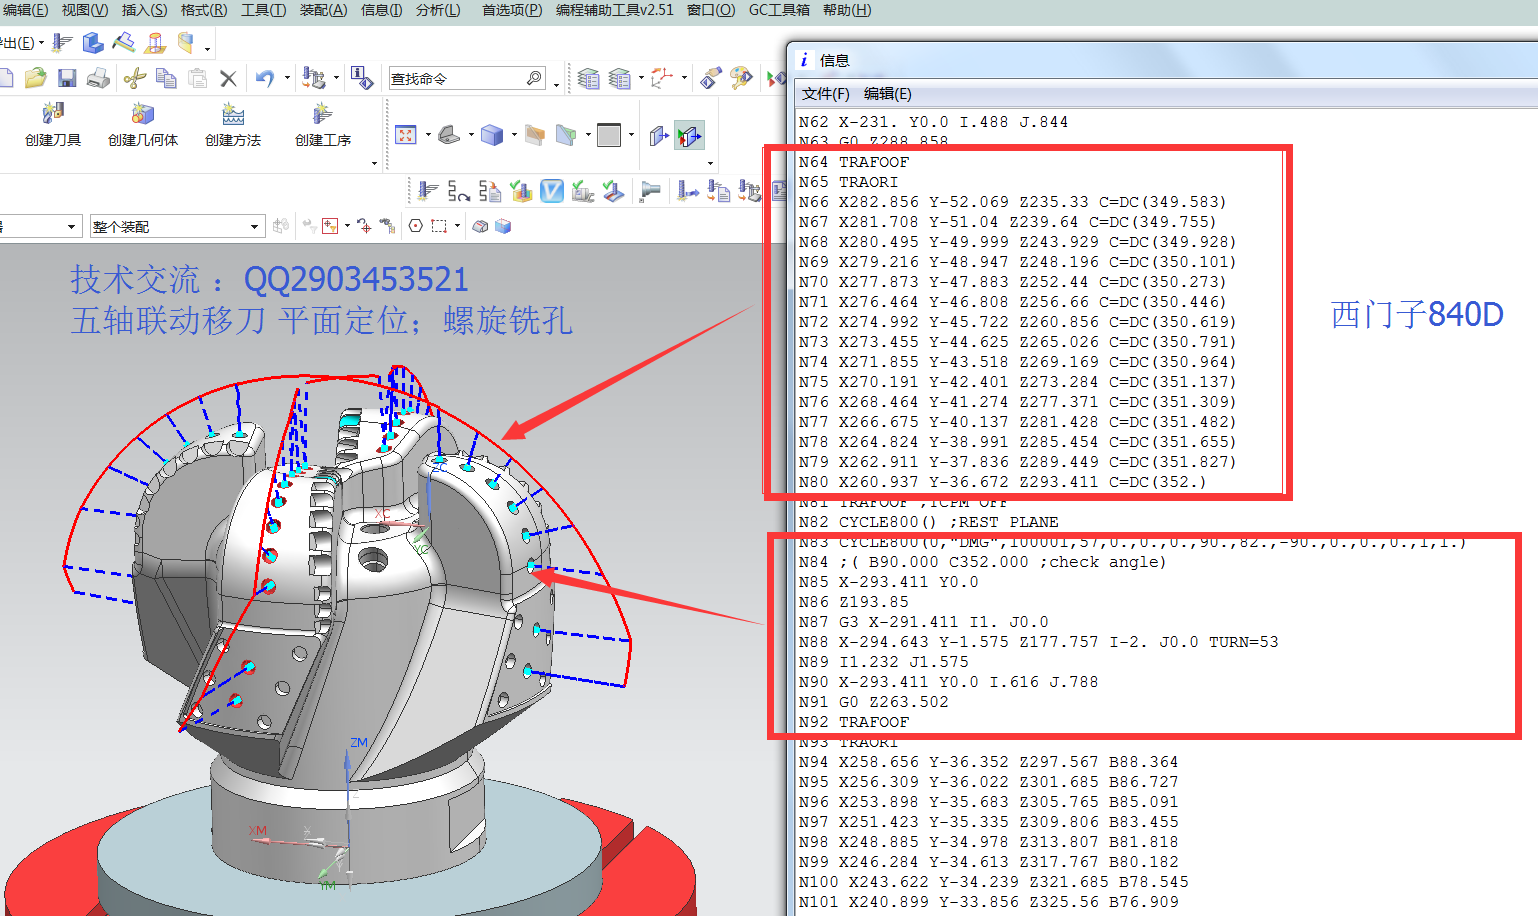
Task: Expand the machine tool icon dropdown arrow
Action: click(x=336, y=78)
